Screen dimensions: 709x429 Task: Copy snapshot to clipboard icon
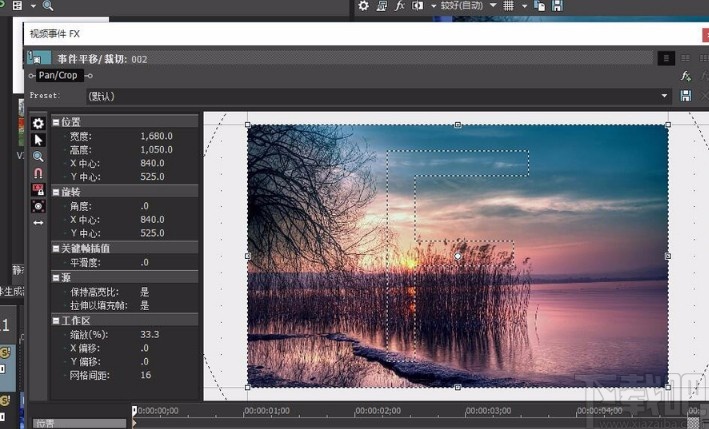pyautogui.click(x=539, y=6)
